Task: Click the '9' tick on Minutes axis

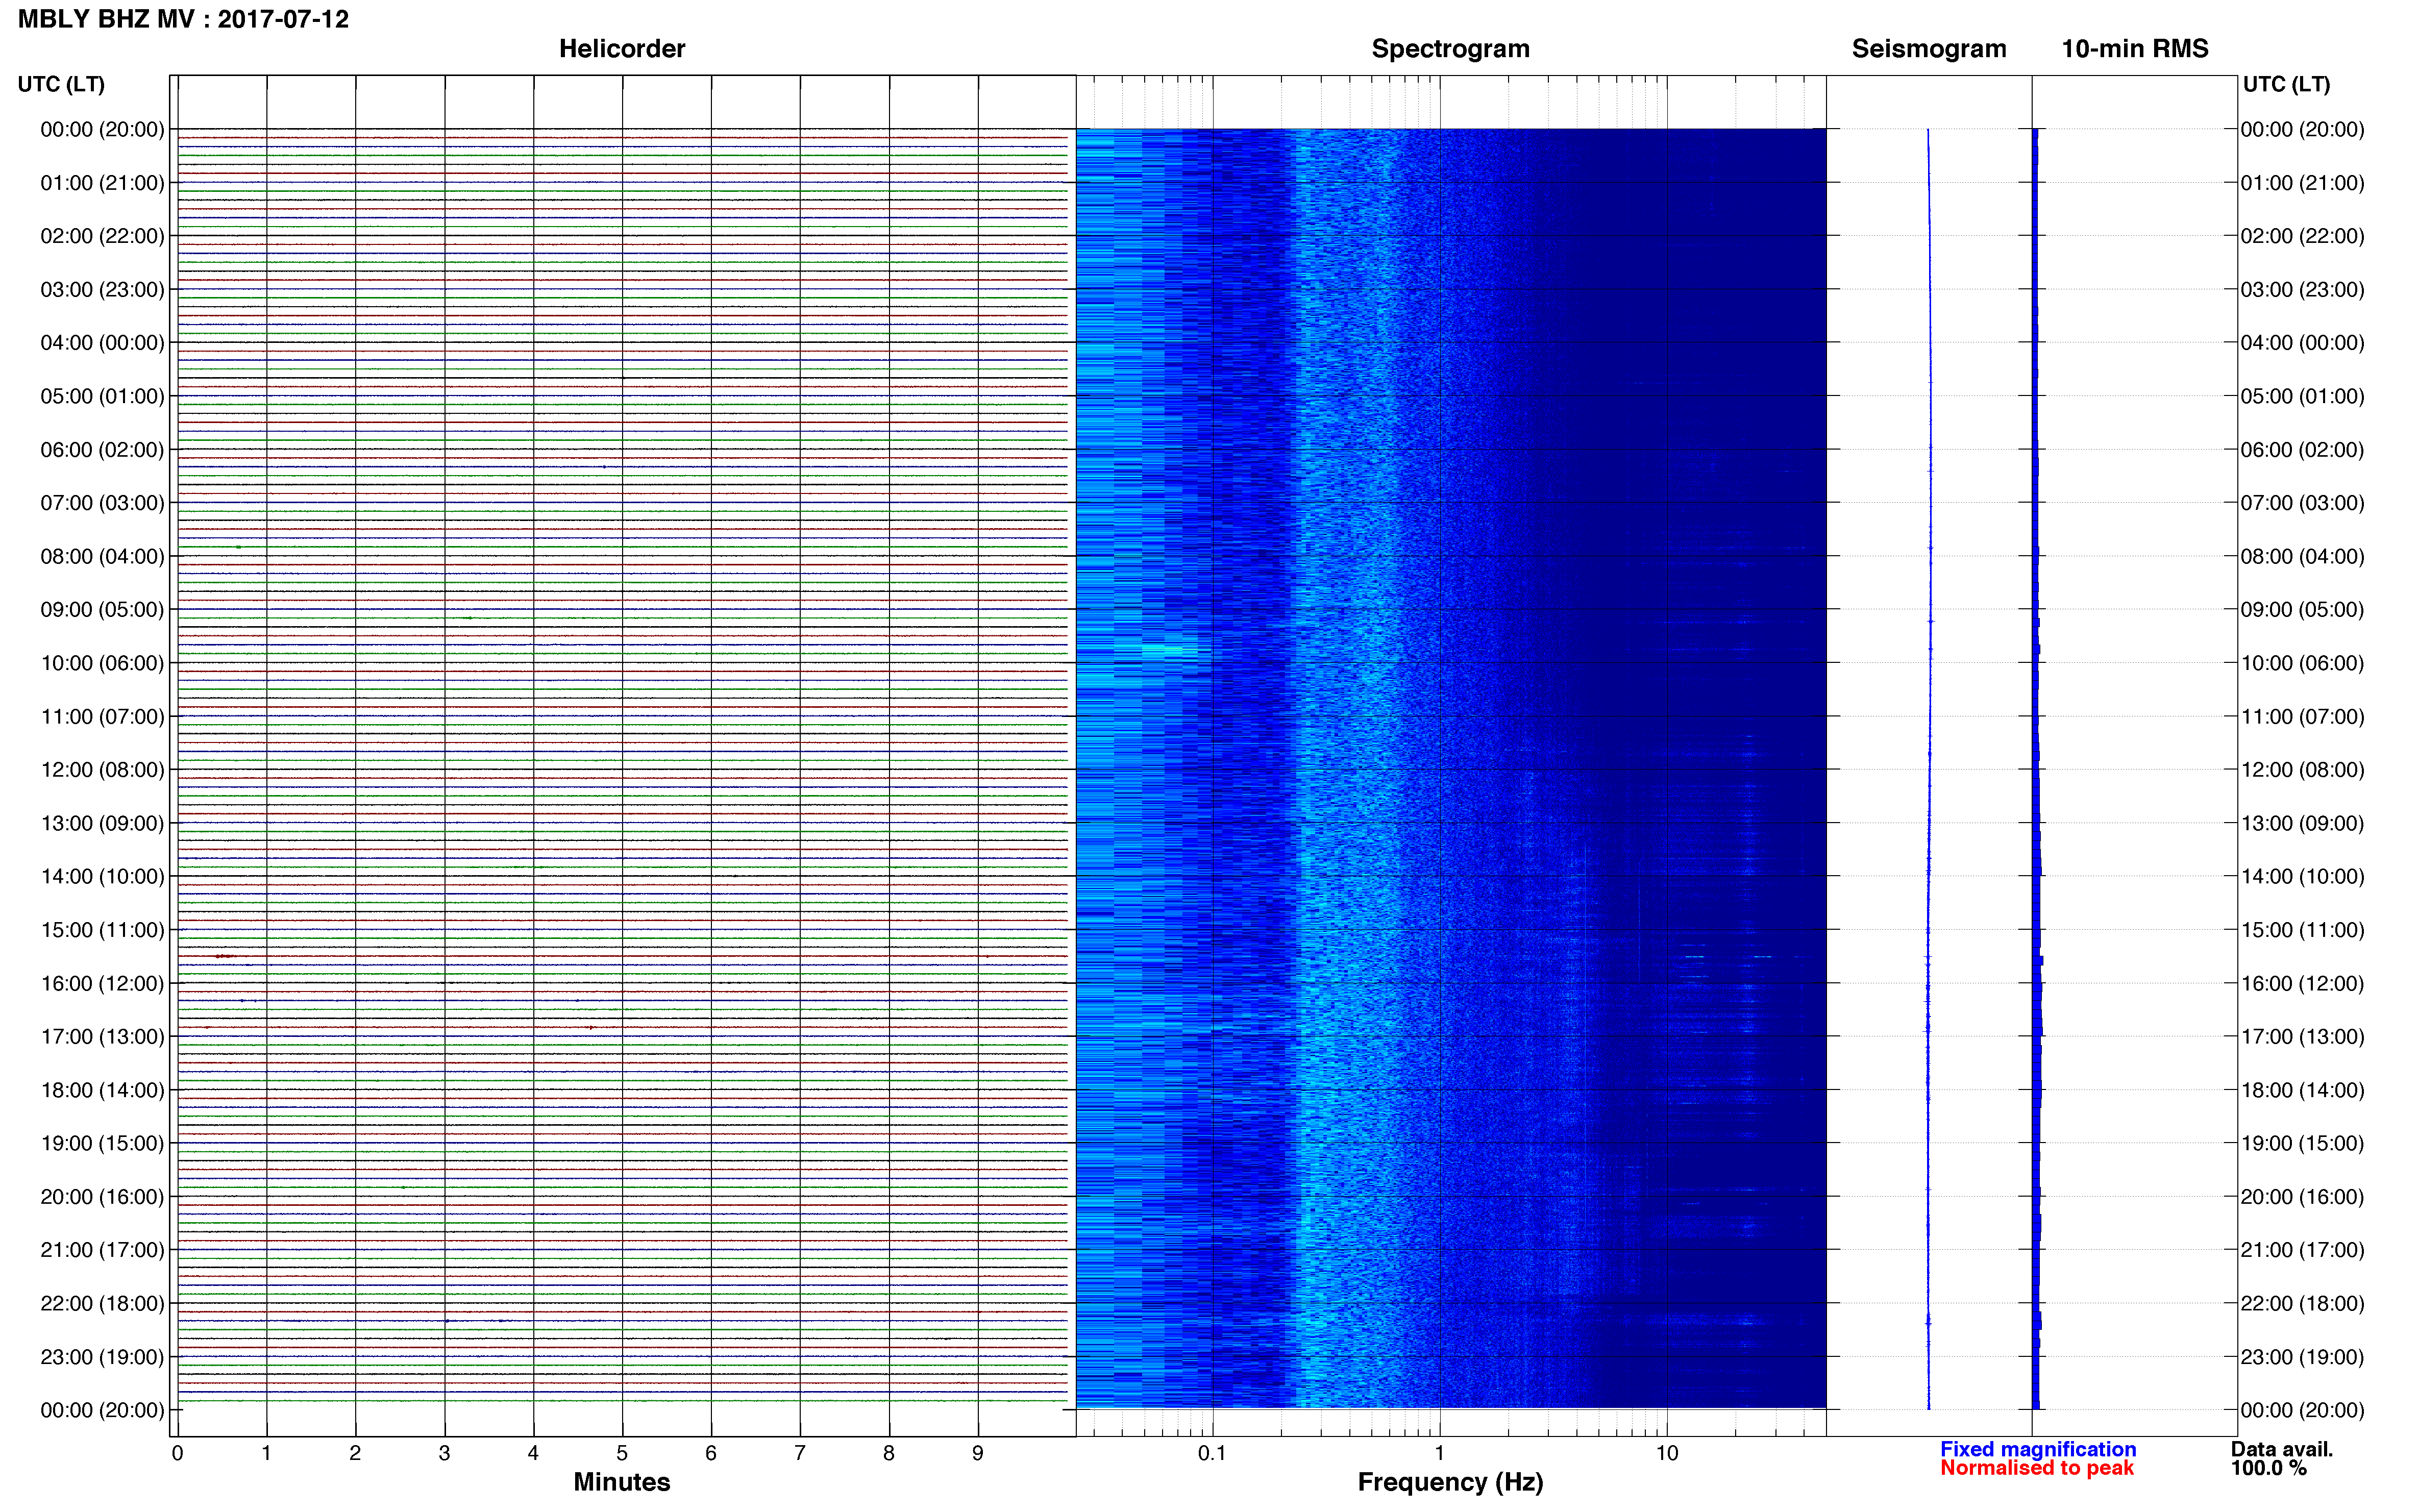Action: point(978,1453)
